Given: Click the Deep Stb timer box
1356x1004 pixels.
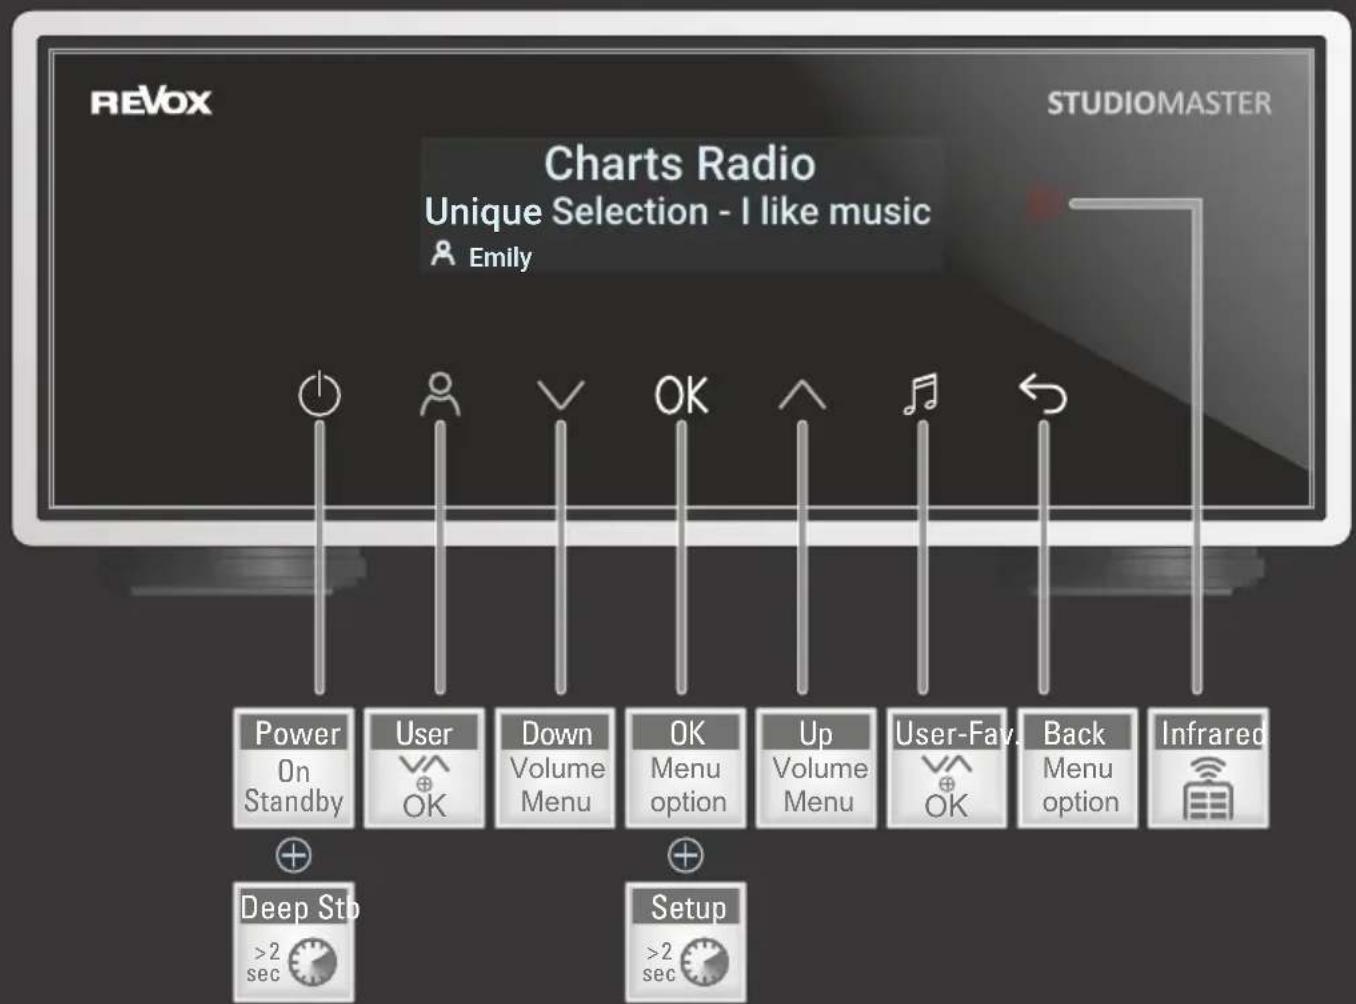Looking at the screenshot, I should click(x=294, y=941).
